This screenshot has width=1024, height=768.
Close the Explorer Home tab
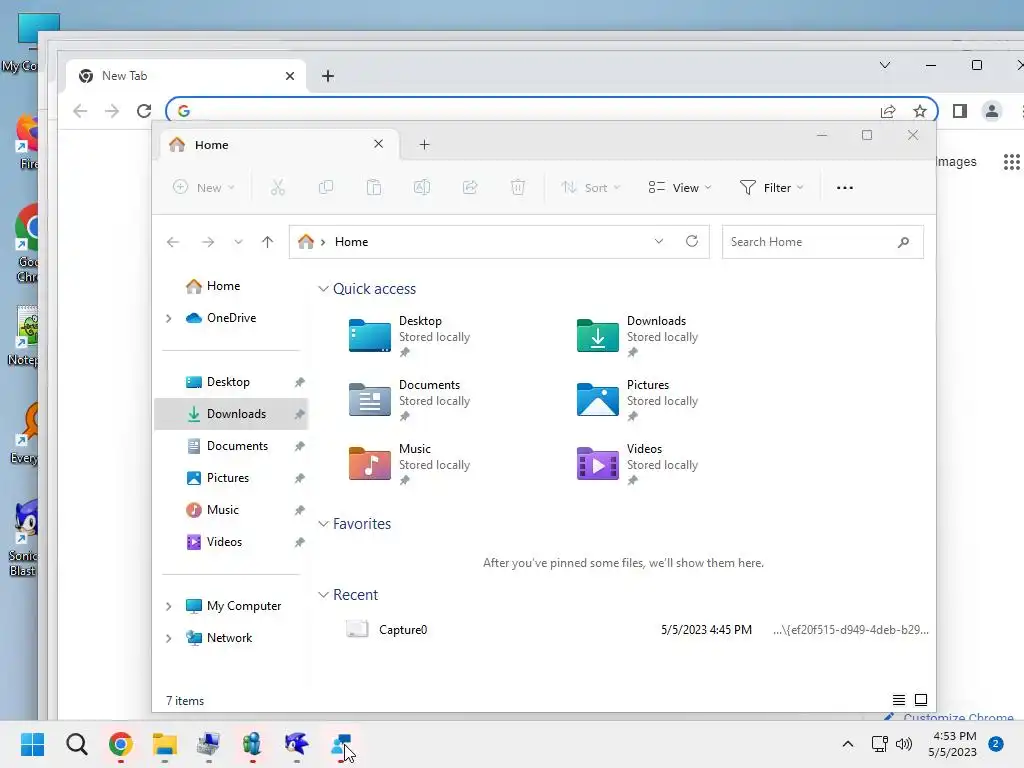[378, 144]
